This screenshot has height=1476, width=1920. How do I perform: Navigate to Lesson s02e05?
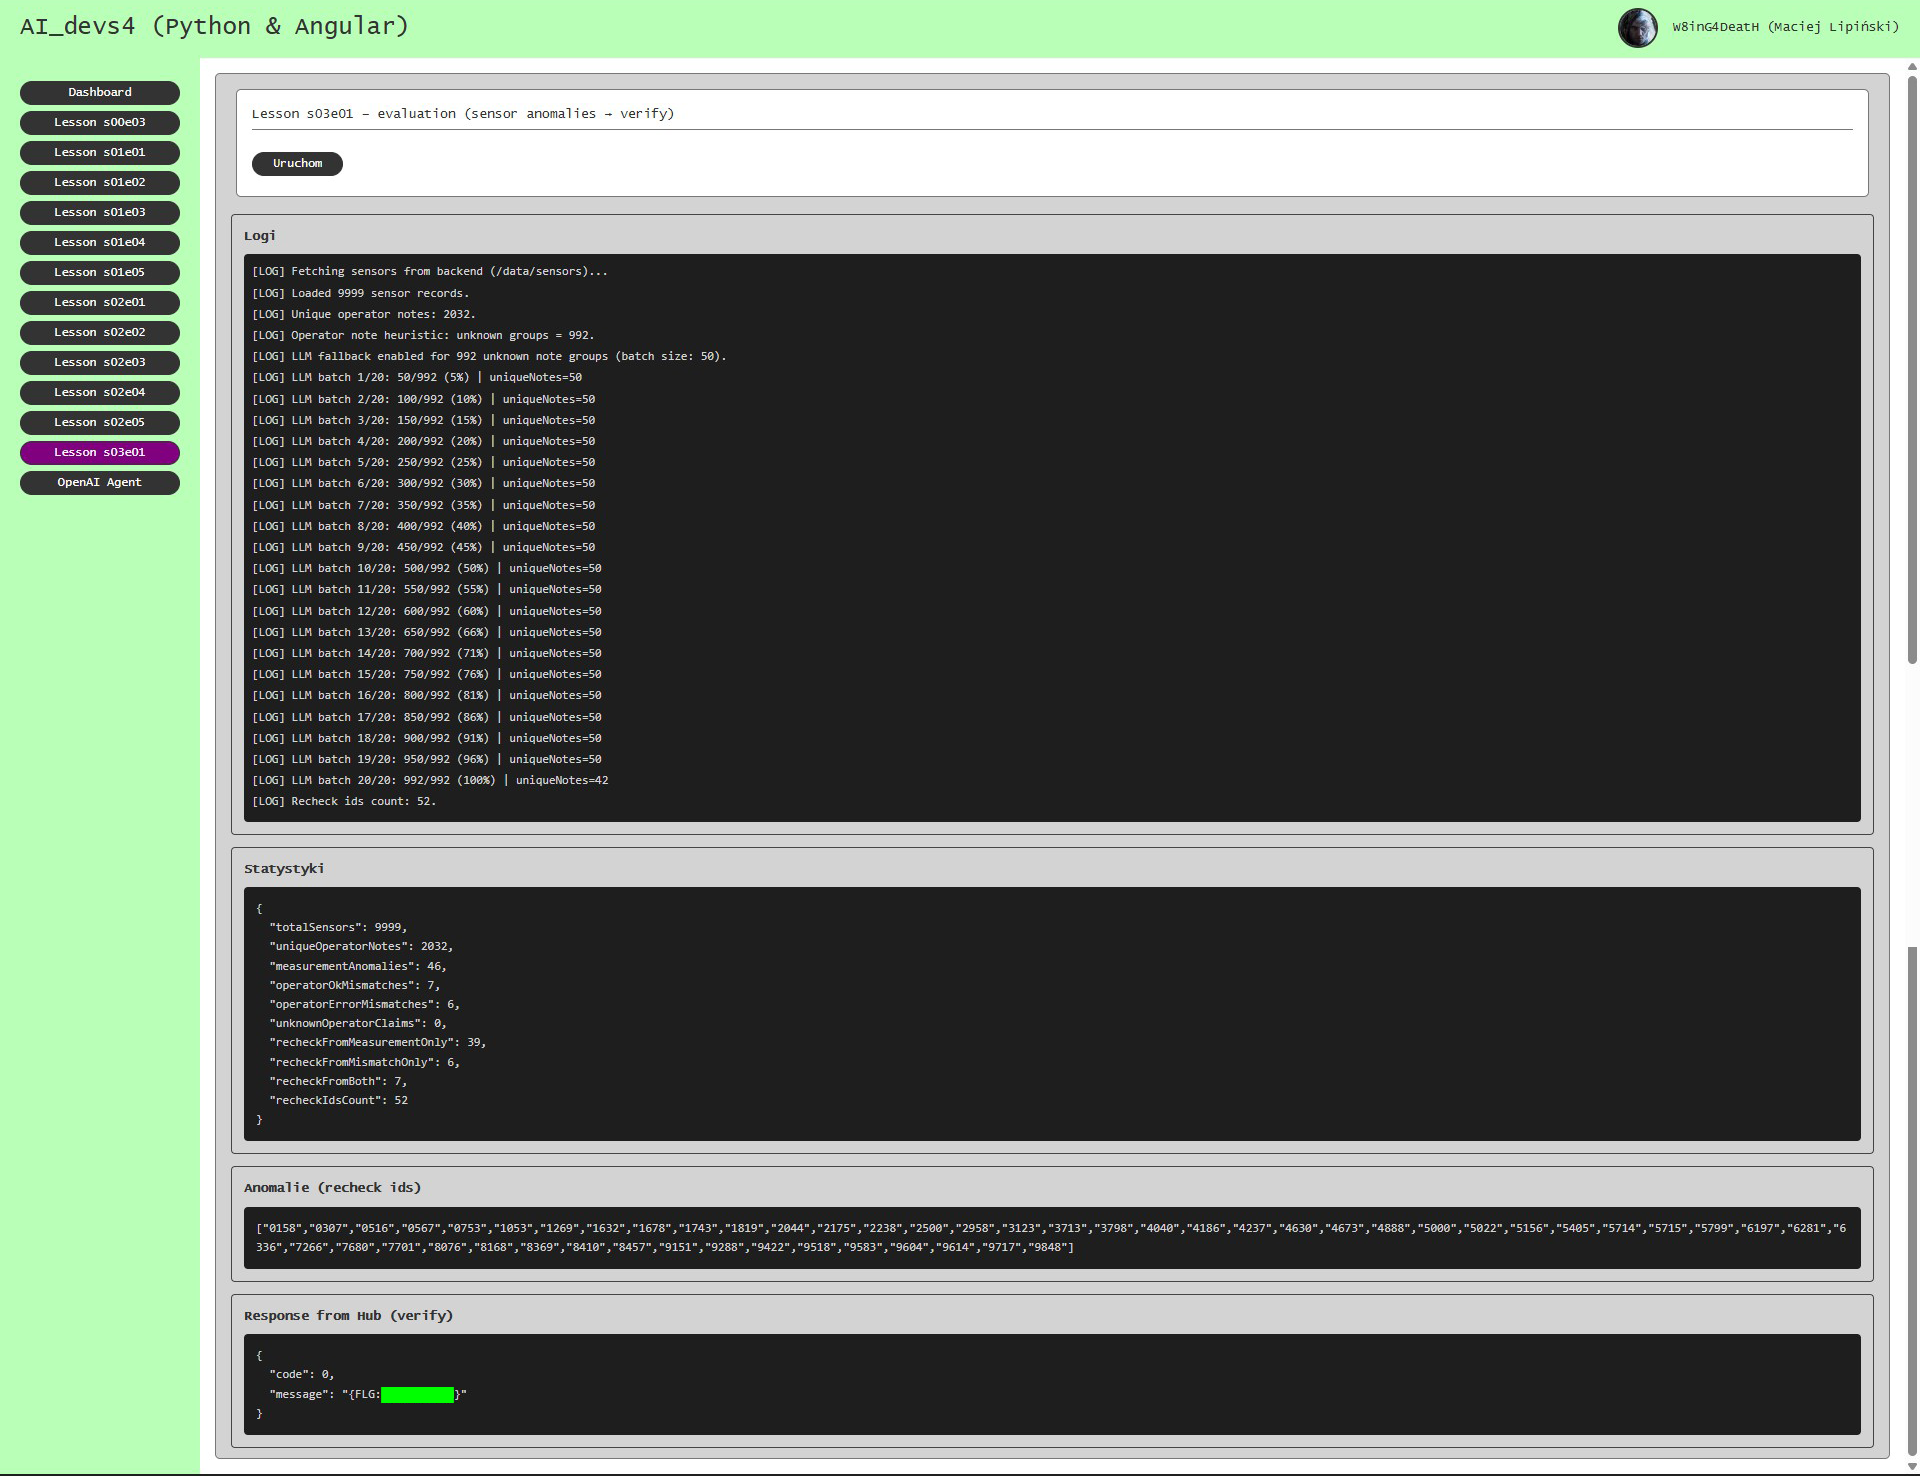(100, 422)
